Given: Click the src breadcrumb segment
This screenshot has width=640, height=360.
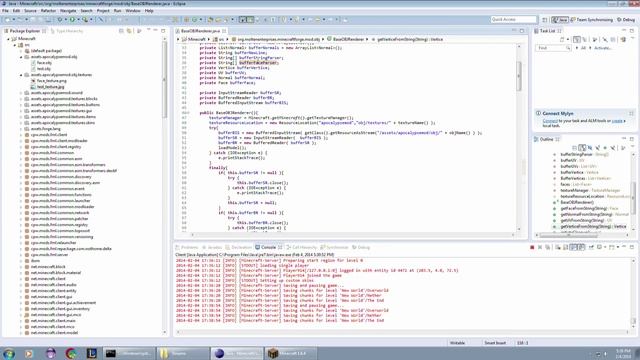Looking at the screenshot, I should pos(221,39).
